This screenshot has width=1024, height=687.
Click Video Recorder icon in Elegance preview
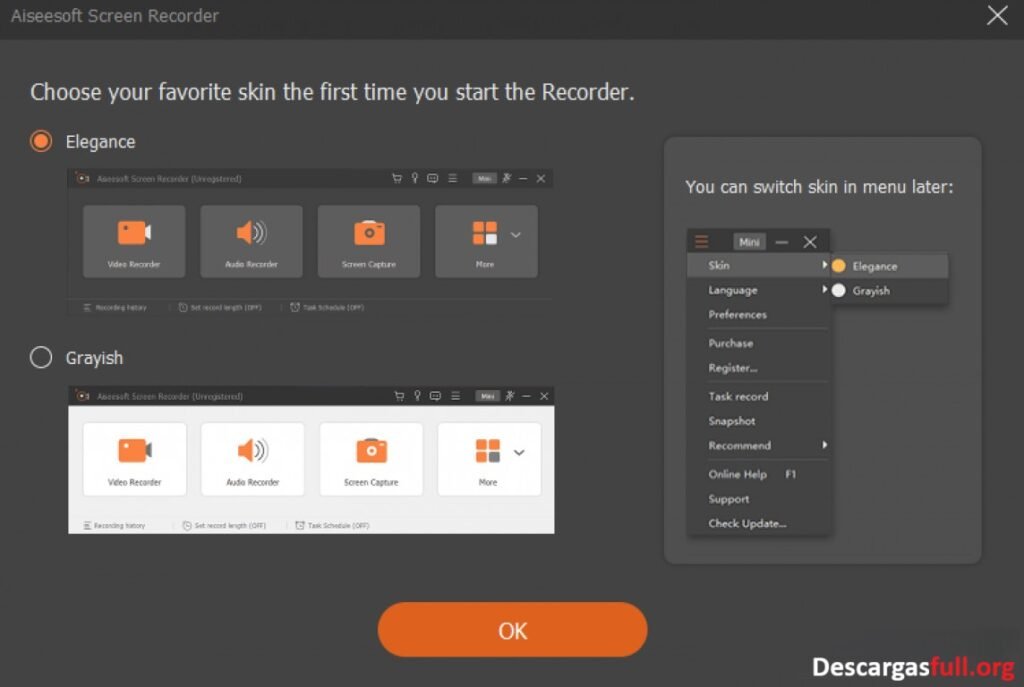pyautogui.click(x=134, y=233)
